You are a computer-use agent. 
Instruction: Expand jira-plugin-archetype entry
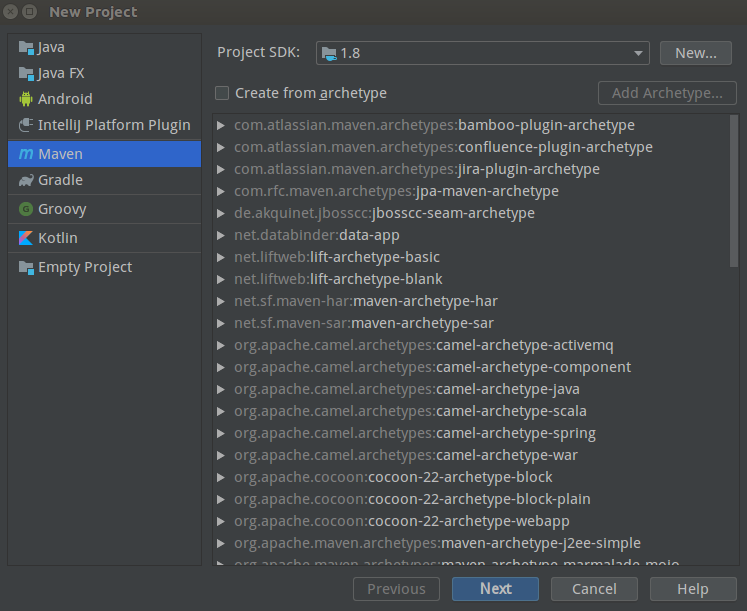(x=221, y=169)
